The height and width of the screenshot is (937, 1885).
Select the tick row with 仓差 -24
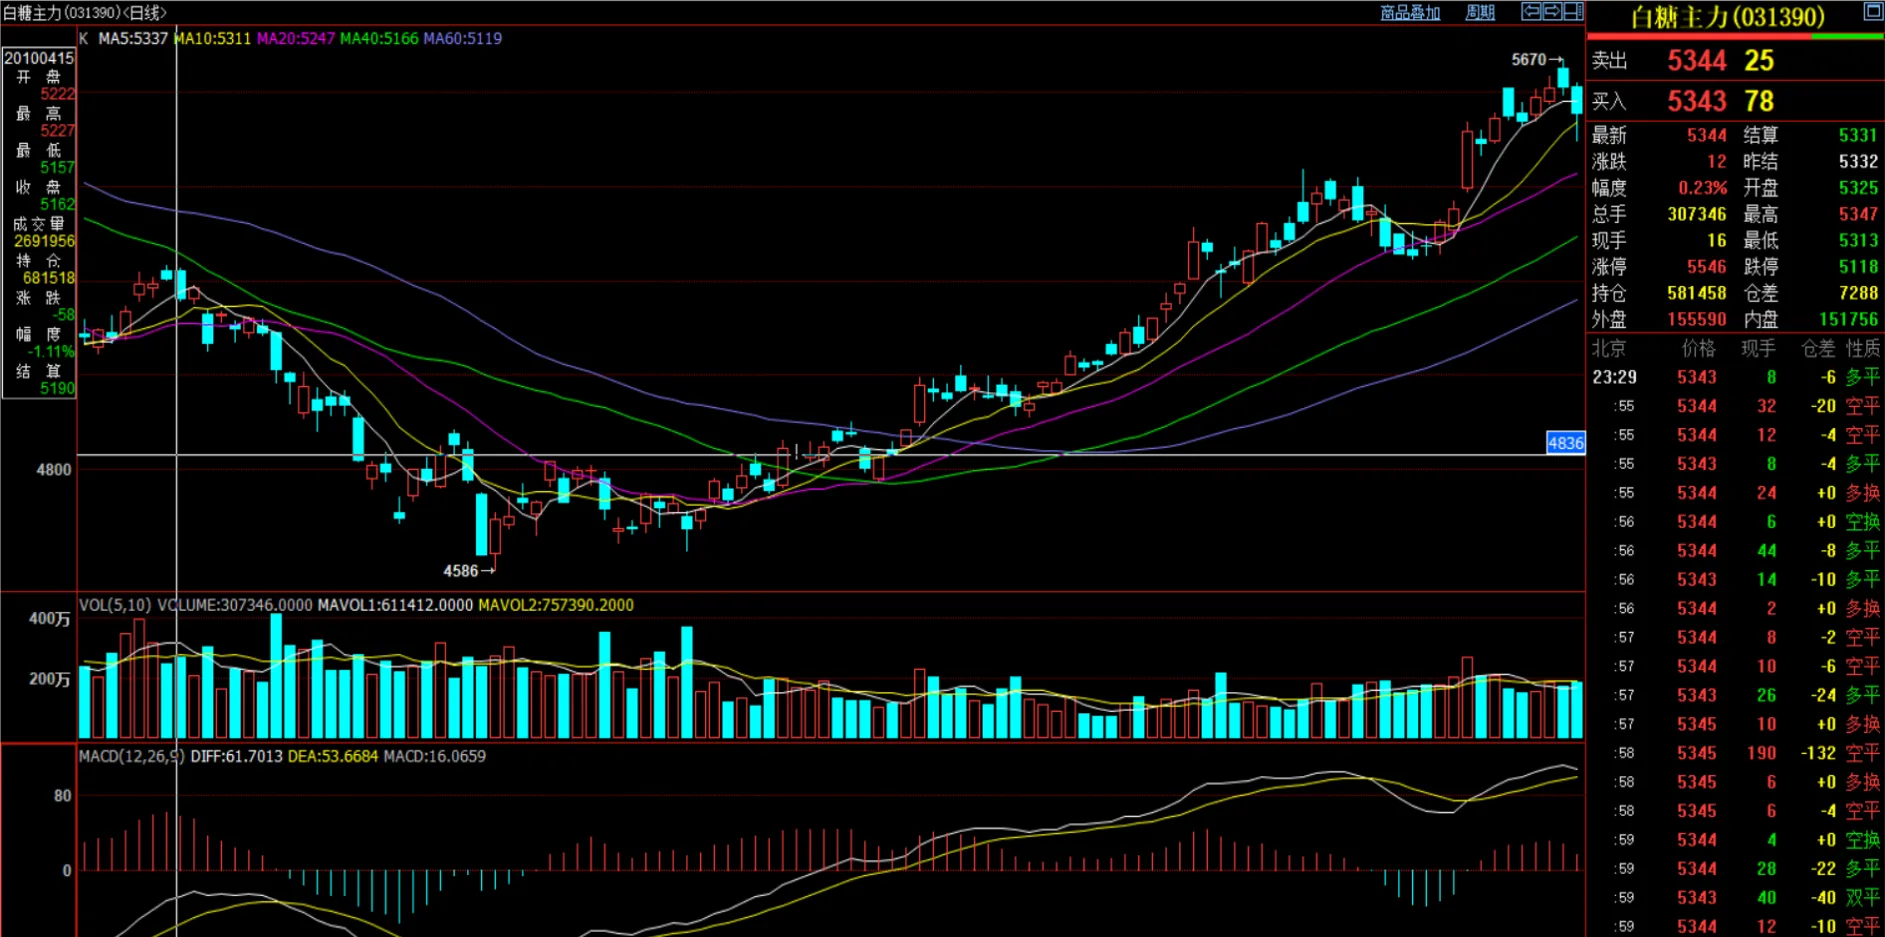pyautogui.click(x=1736, y=696)
